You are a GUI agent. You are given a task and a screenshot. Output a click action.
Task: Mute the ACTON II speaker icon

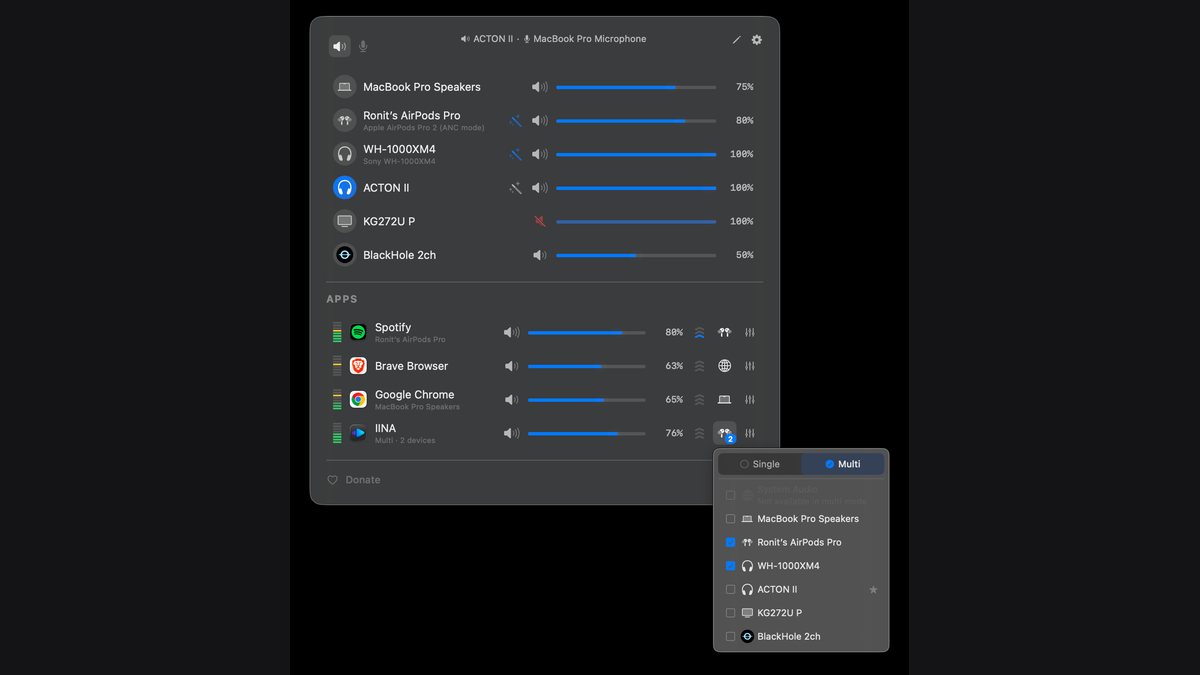[540, 188]
